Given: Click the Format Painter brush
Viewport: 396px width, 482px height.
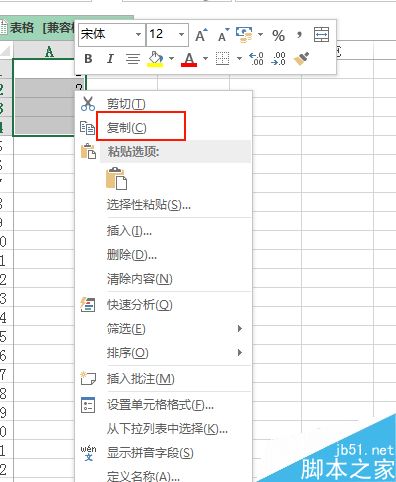Looking at the screenshot, I should (x=301, y=59).
